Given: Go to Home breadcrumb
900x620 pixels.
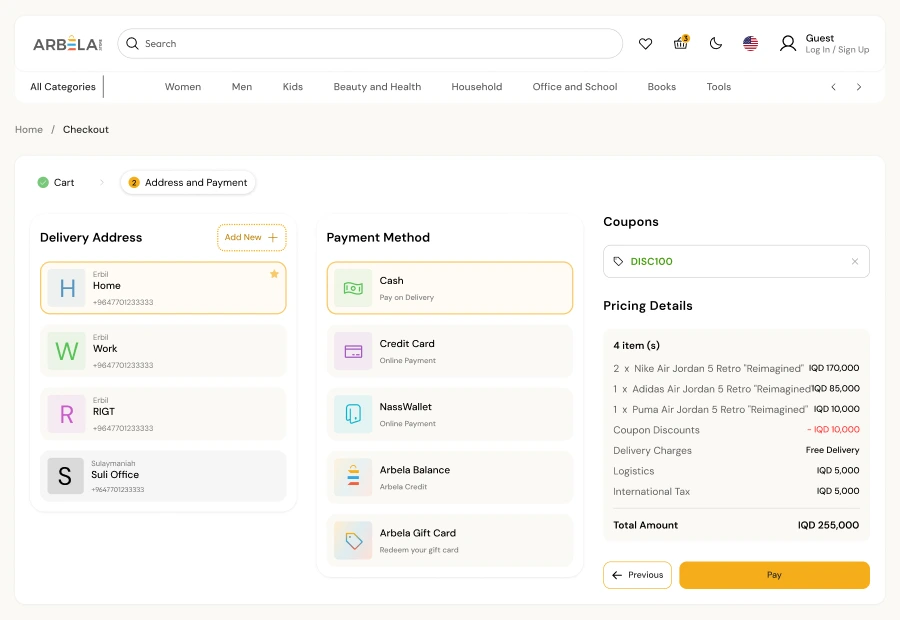Looking at the screenshot, I should (x=29, y=130).
